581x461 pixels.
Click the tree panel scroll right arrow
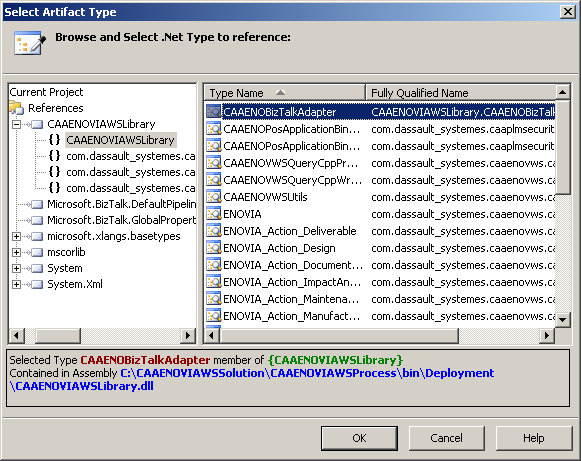188,336
